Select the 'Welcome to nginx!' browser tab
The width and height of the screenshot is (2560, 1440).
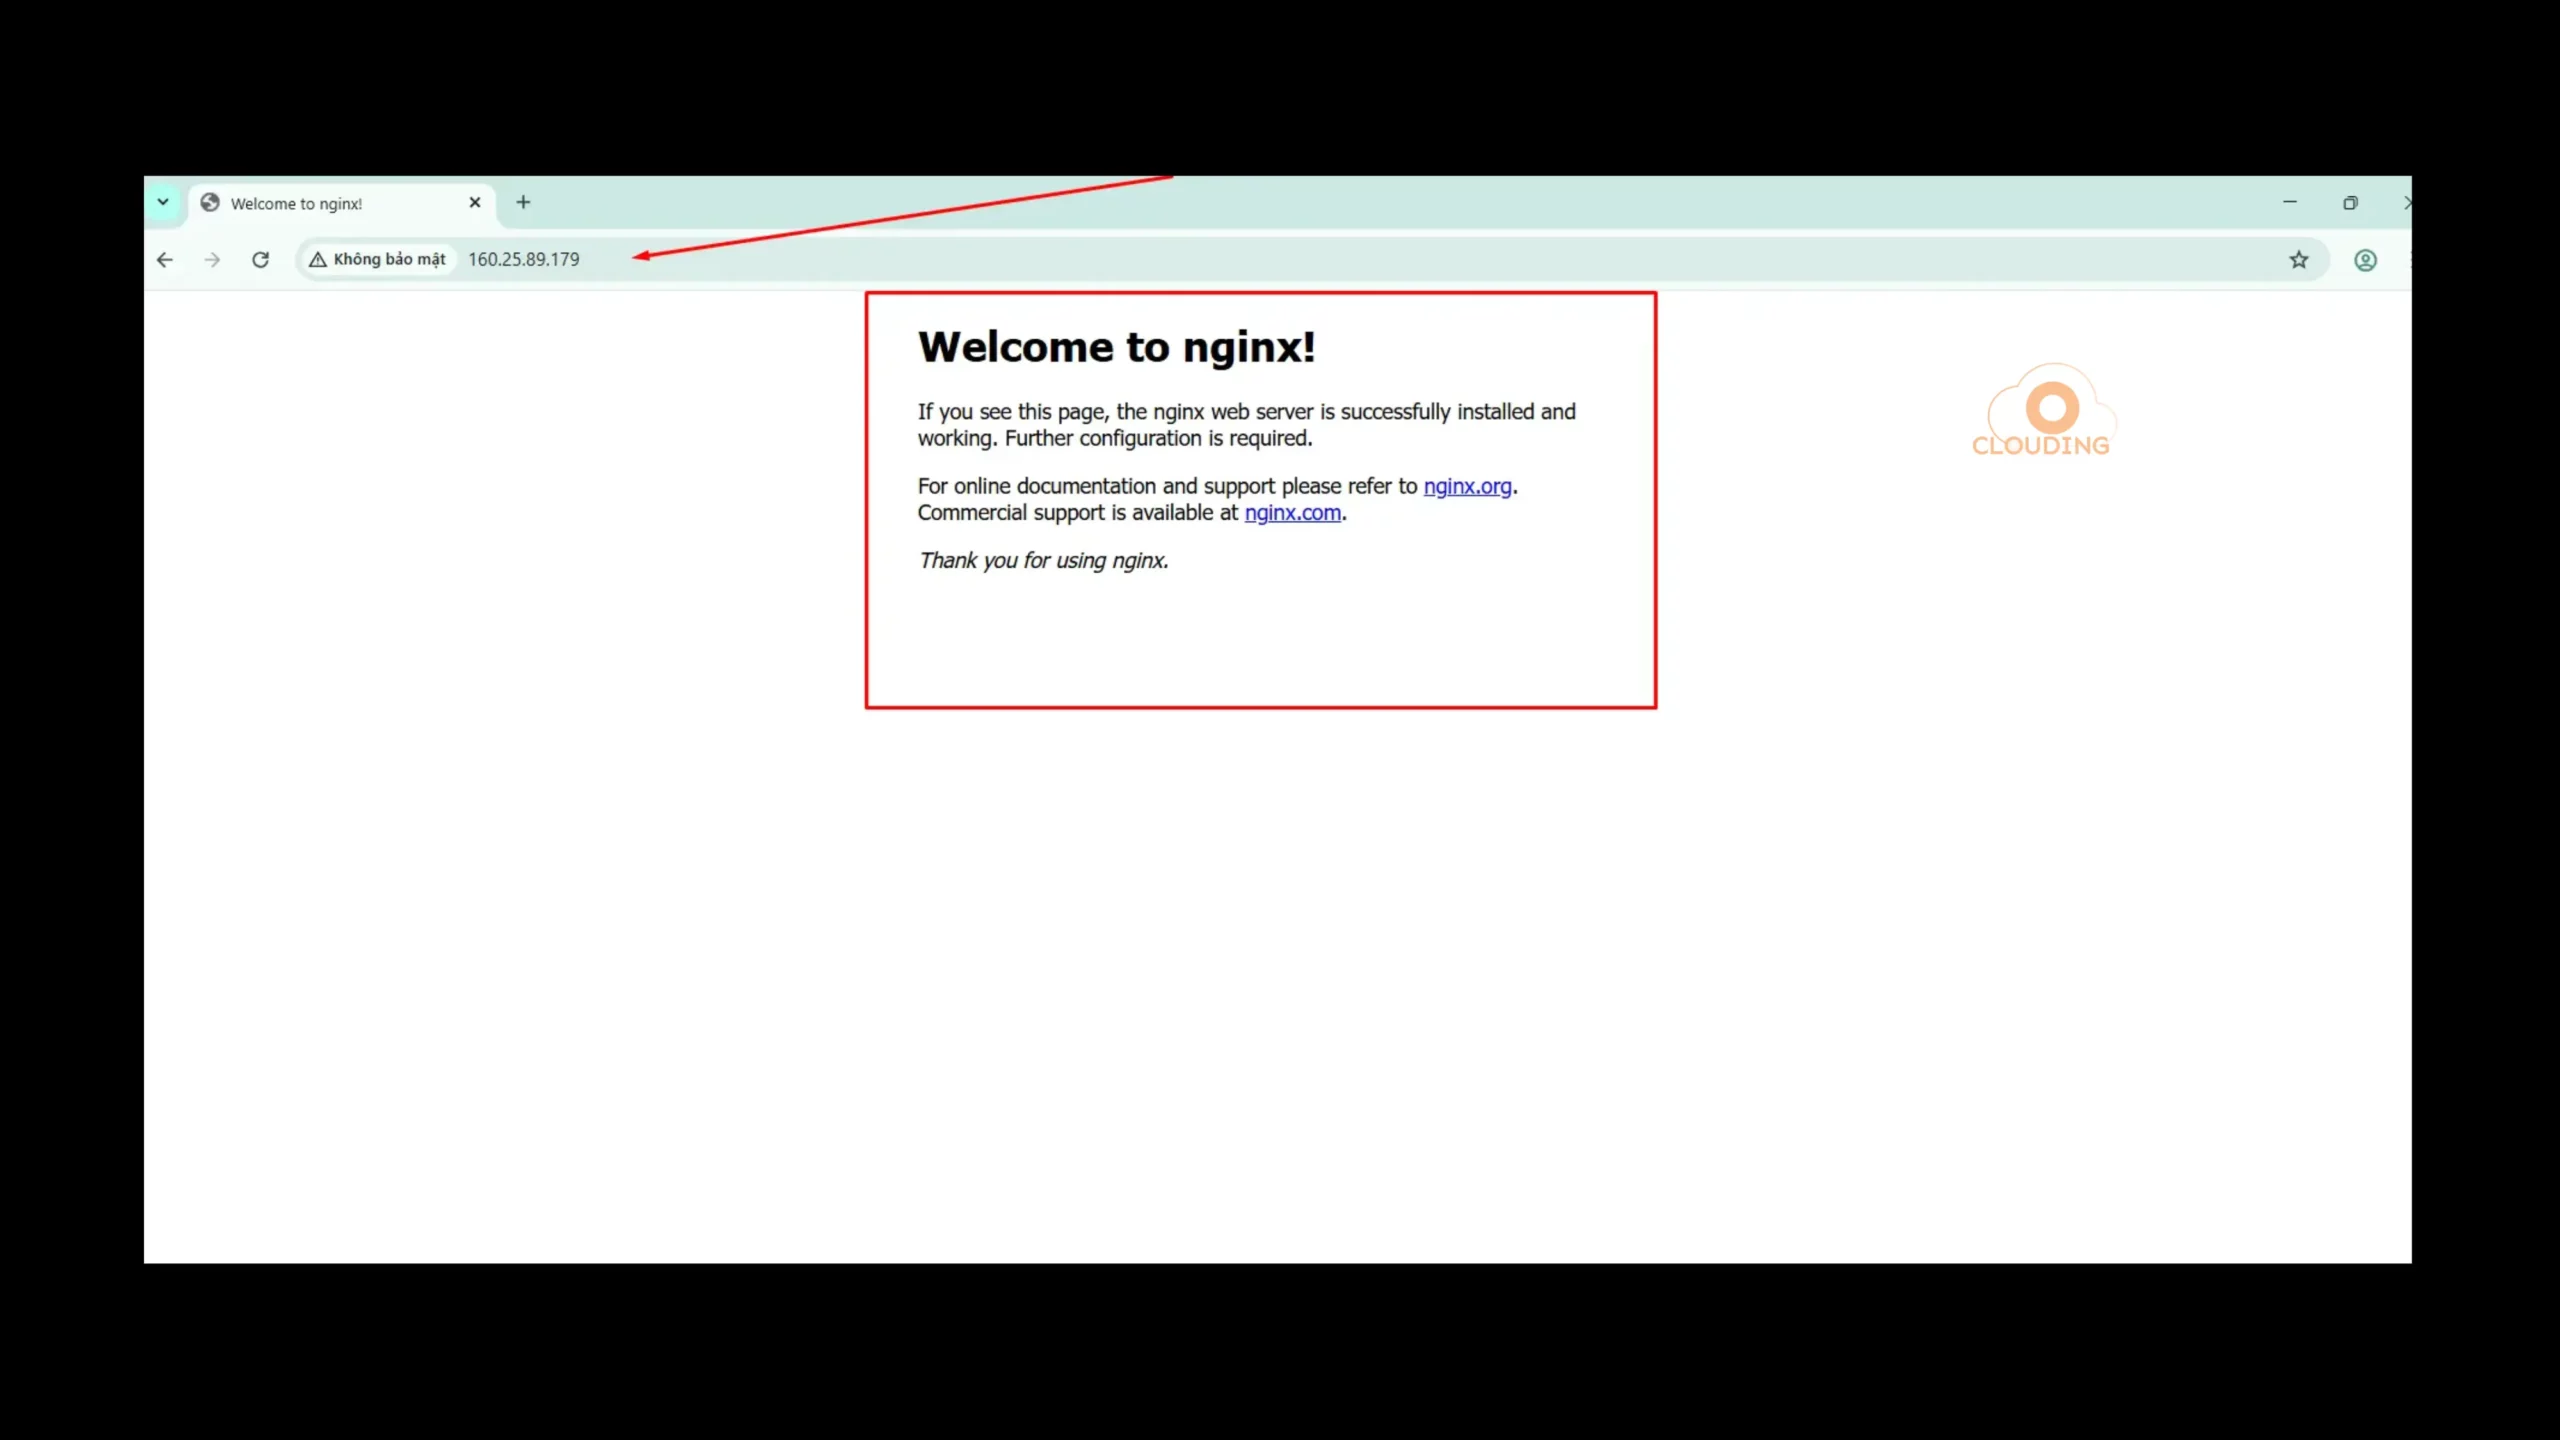[342, 203]
